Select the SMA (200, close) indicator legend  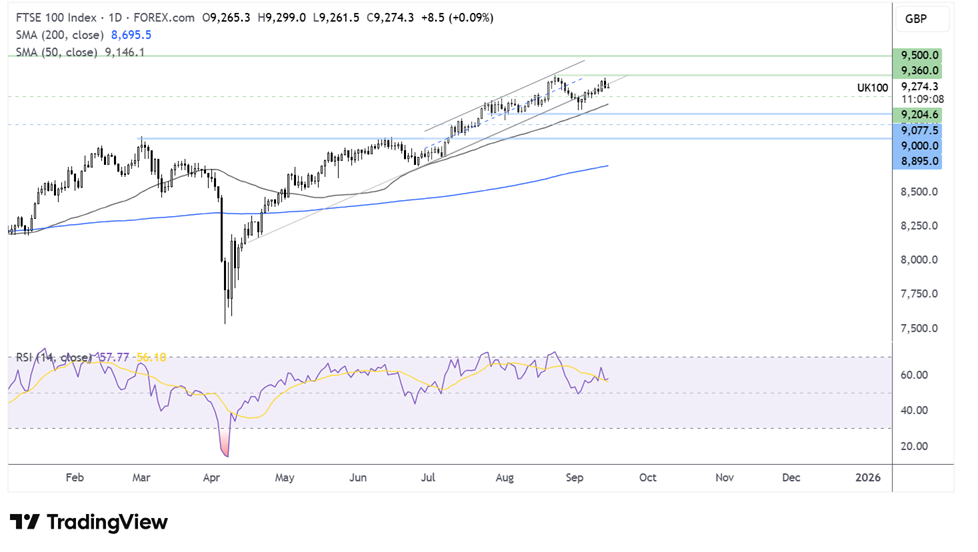tap(59, 35)
